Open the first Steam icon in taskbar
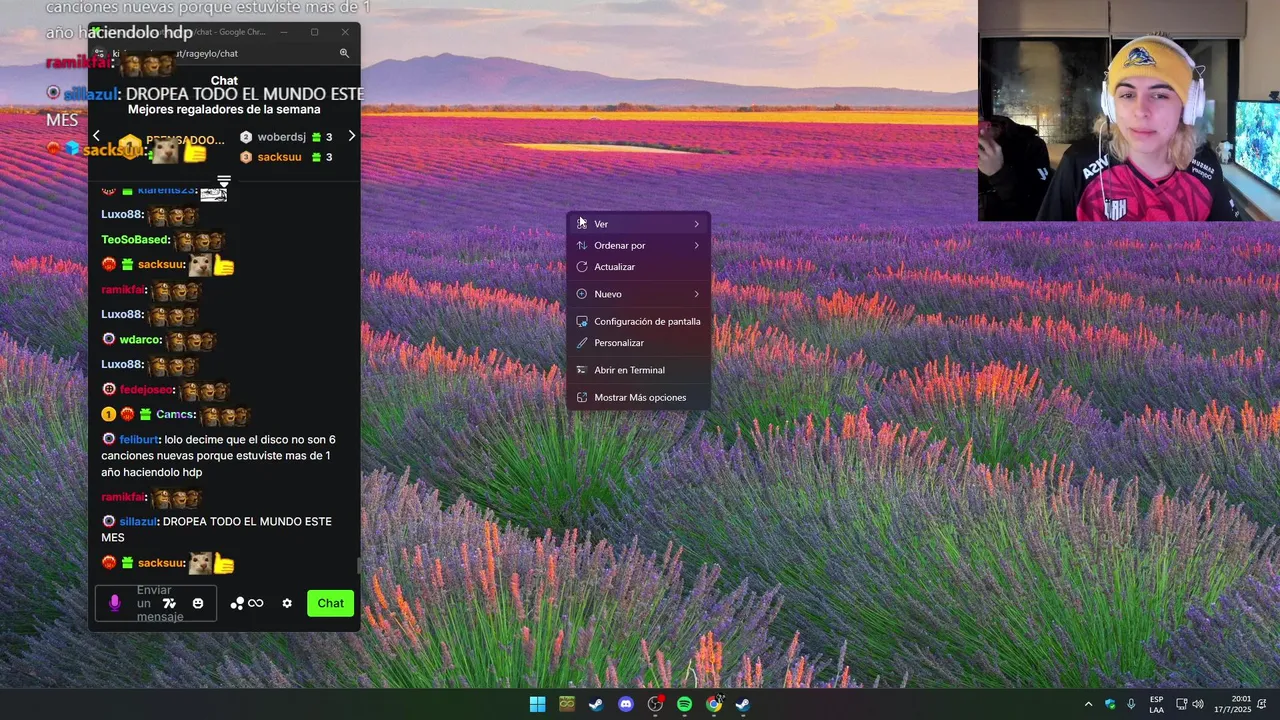The image size is (1280, 720). (x=596, y=704)
